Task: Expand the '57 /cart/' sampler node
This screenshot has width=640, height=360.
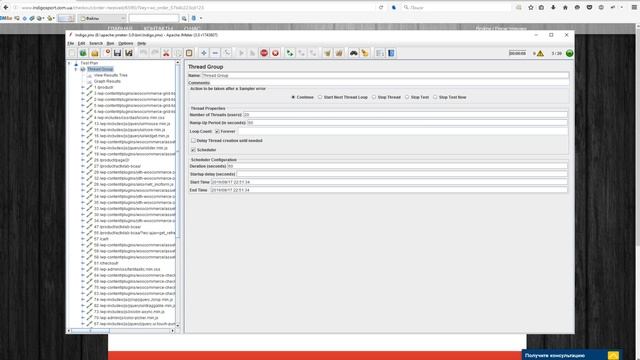Action: pyautogui.click(x=83, y=239)
